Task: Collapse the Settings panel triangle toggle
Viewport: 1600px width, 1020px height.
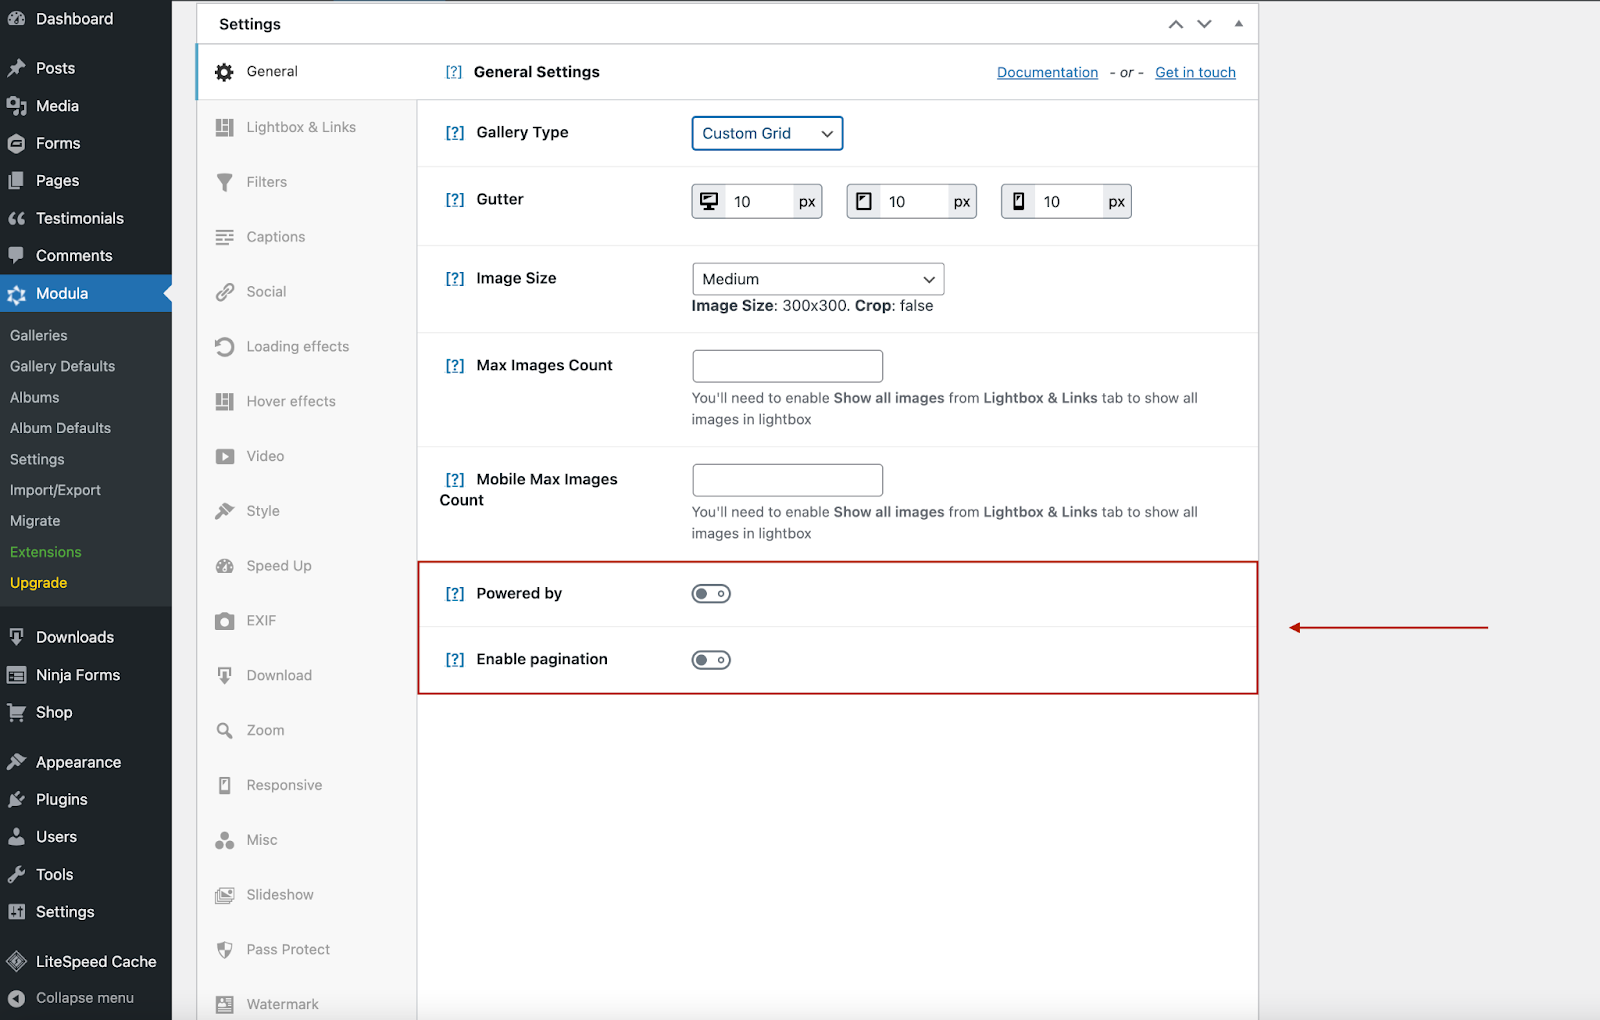Action: [1239, 23]
